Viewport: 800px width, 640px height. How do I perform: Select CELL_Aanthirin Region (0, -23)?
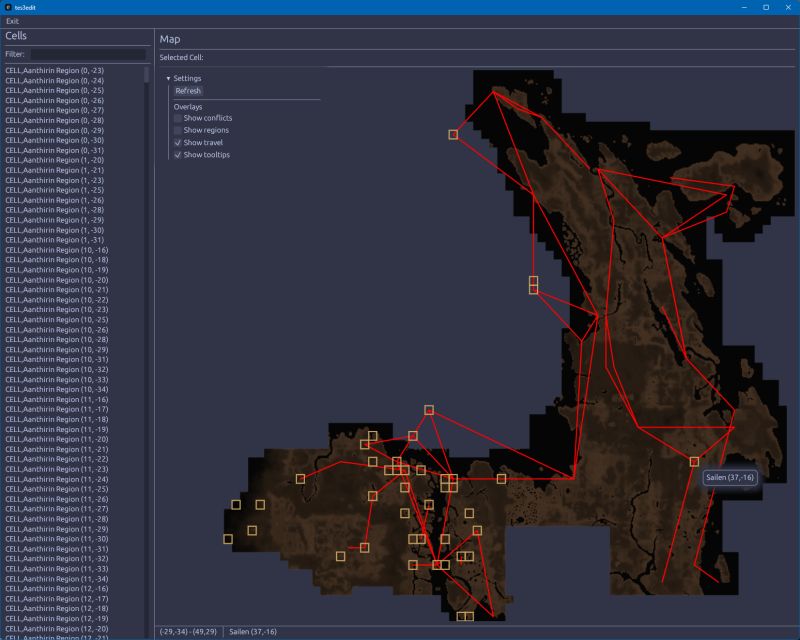click(55, 70)
